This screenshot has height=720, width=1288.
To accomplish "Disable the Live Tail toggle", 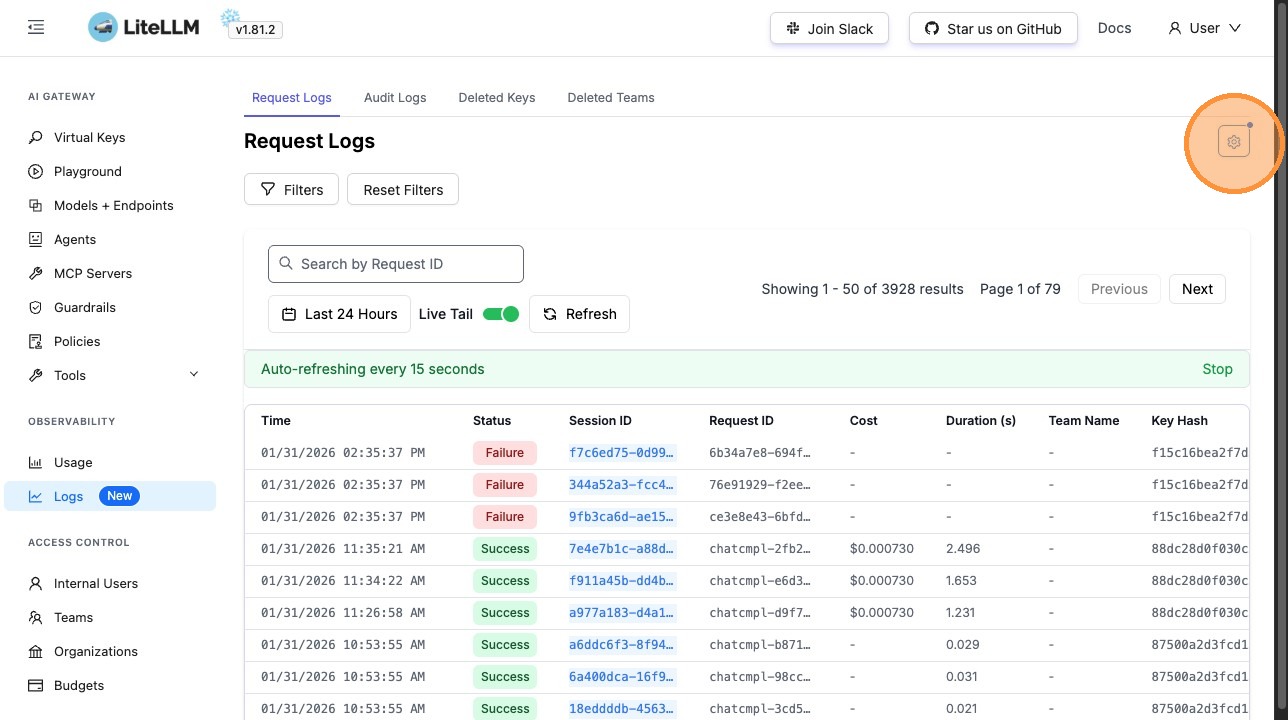I will (501, 314).
